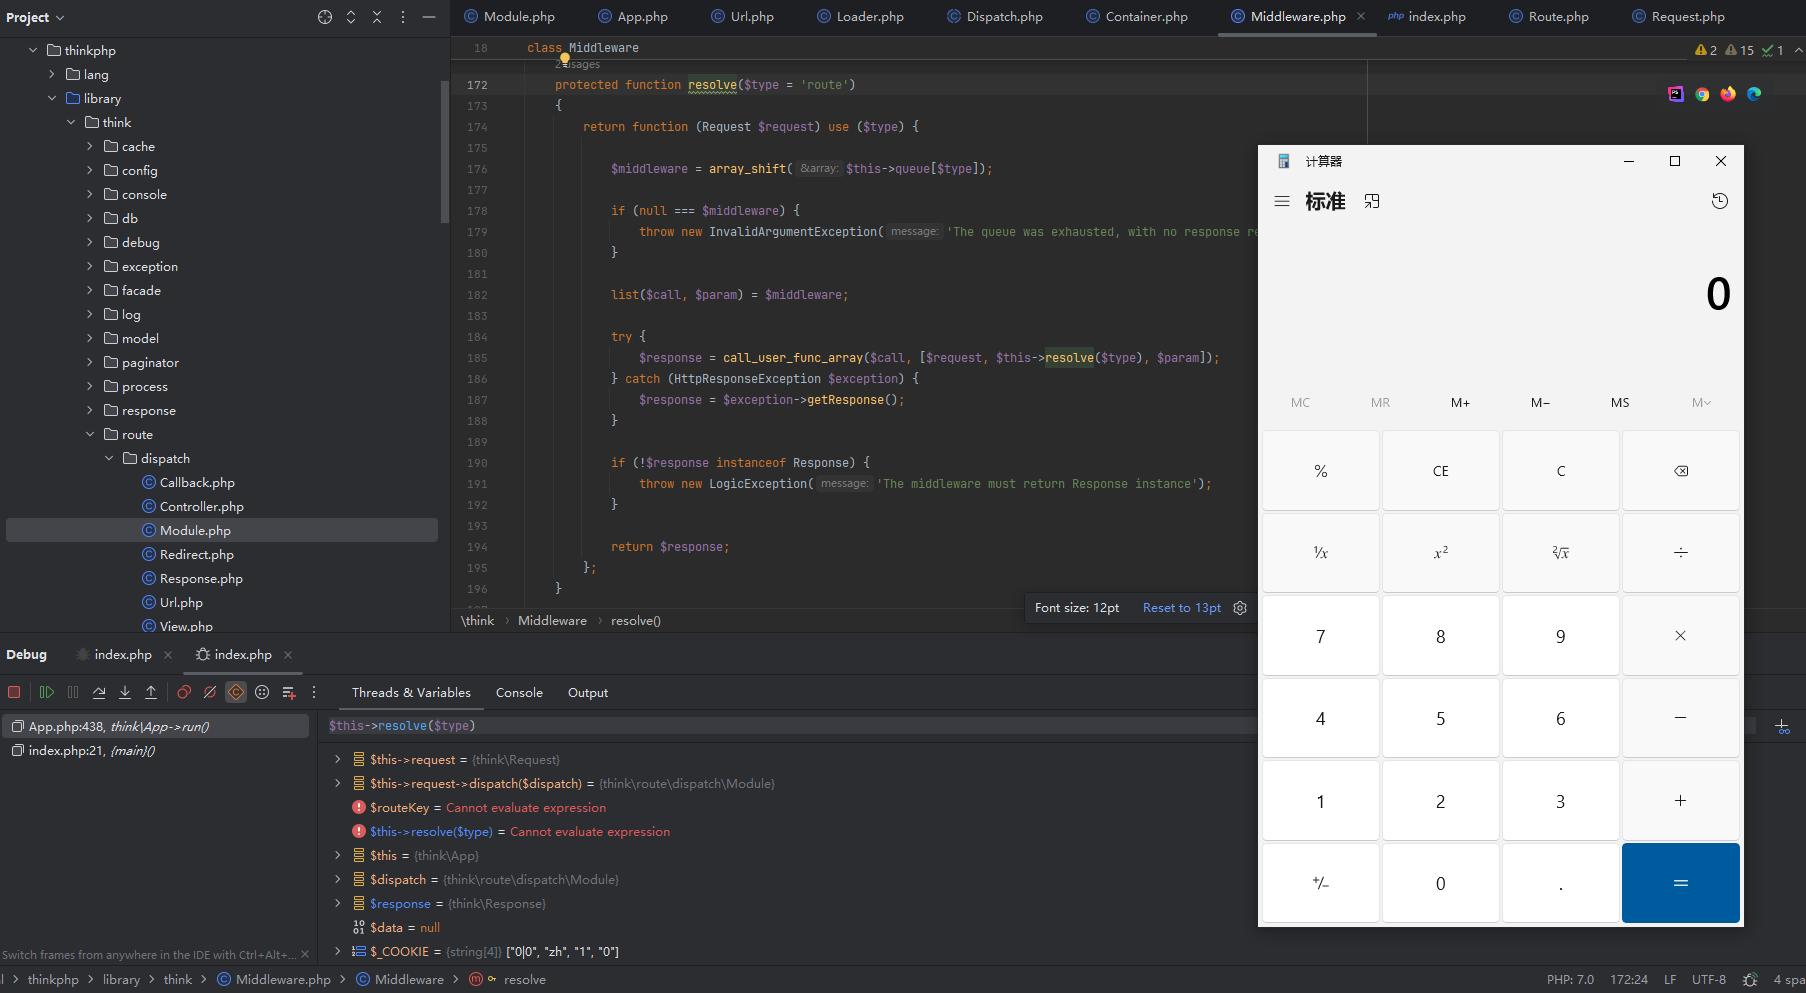This screenshot has width=1806, height=993.
Task: Collapse the dispatch folder in project tree
Action: coord(109,459)
